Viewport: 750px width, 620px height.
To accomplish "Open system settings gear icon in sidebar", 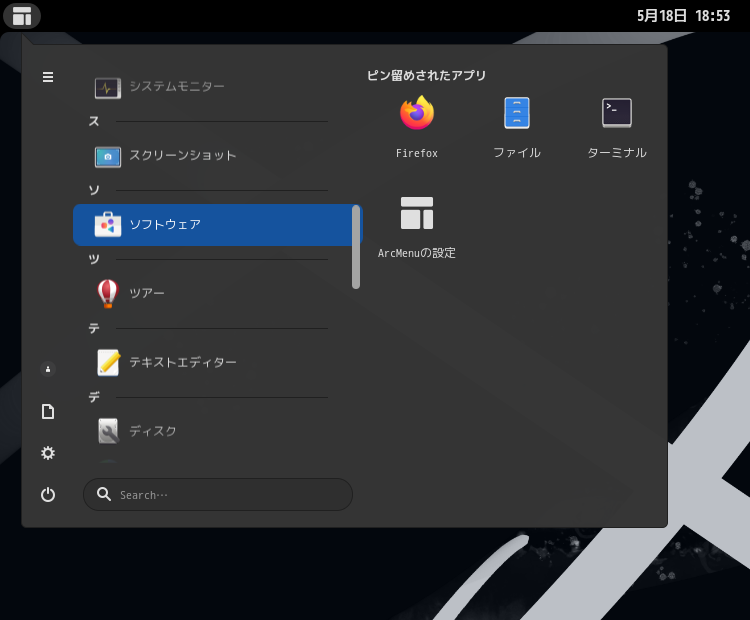I will (48, 453).
